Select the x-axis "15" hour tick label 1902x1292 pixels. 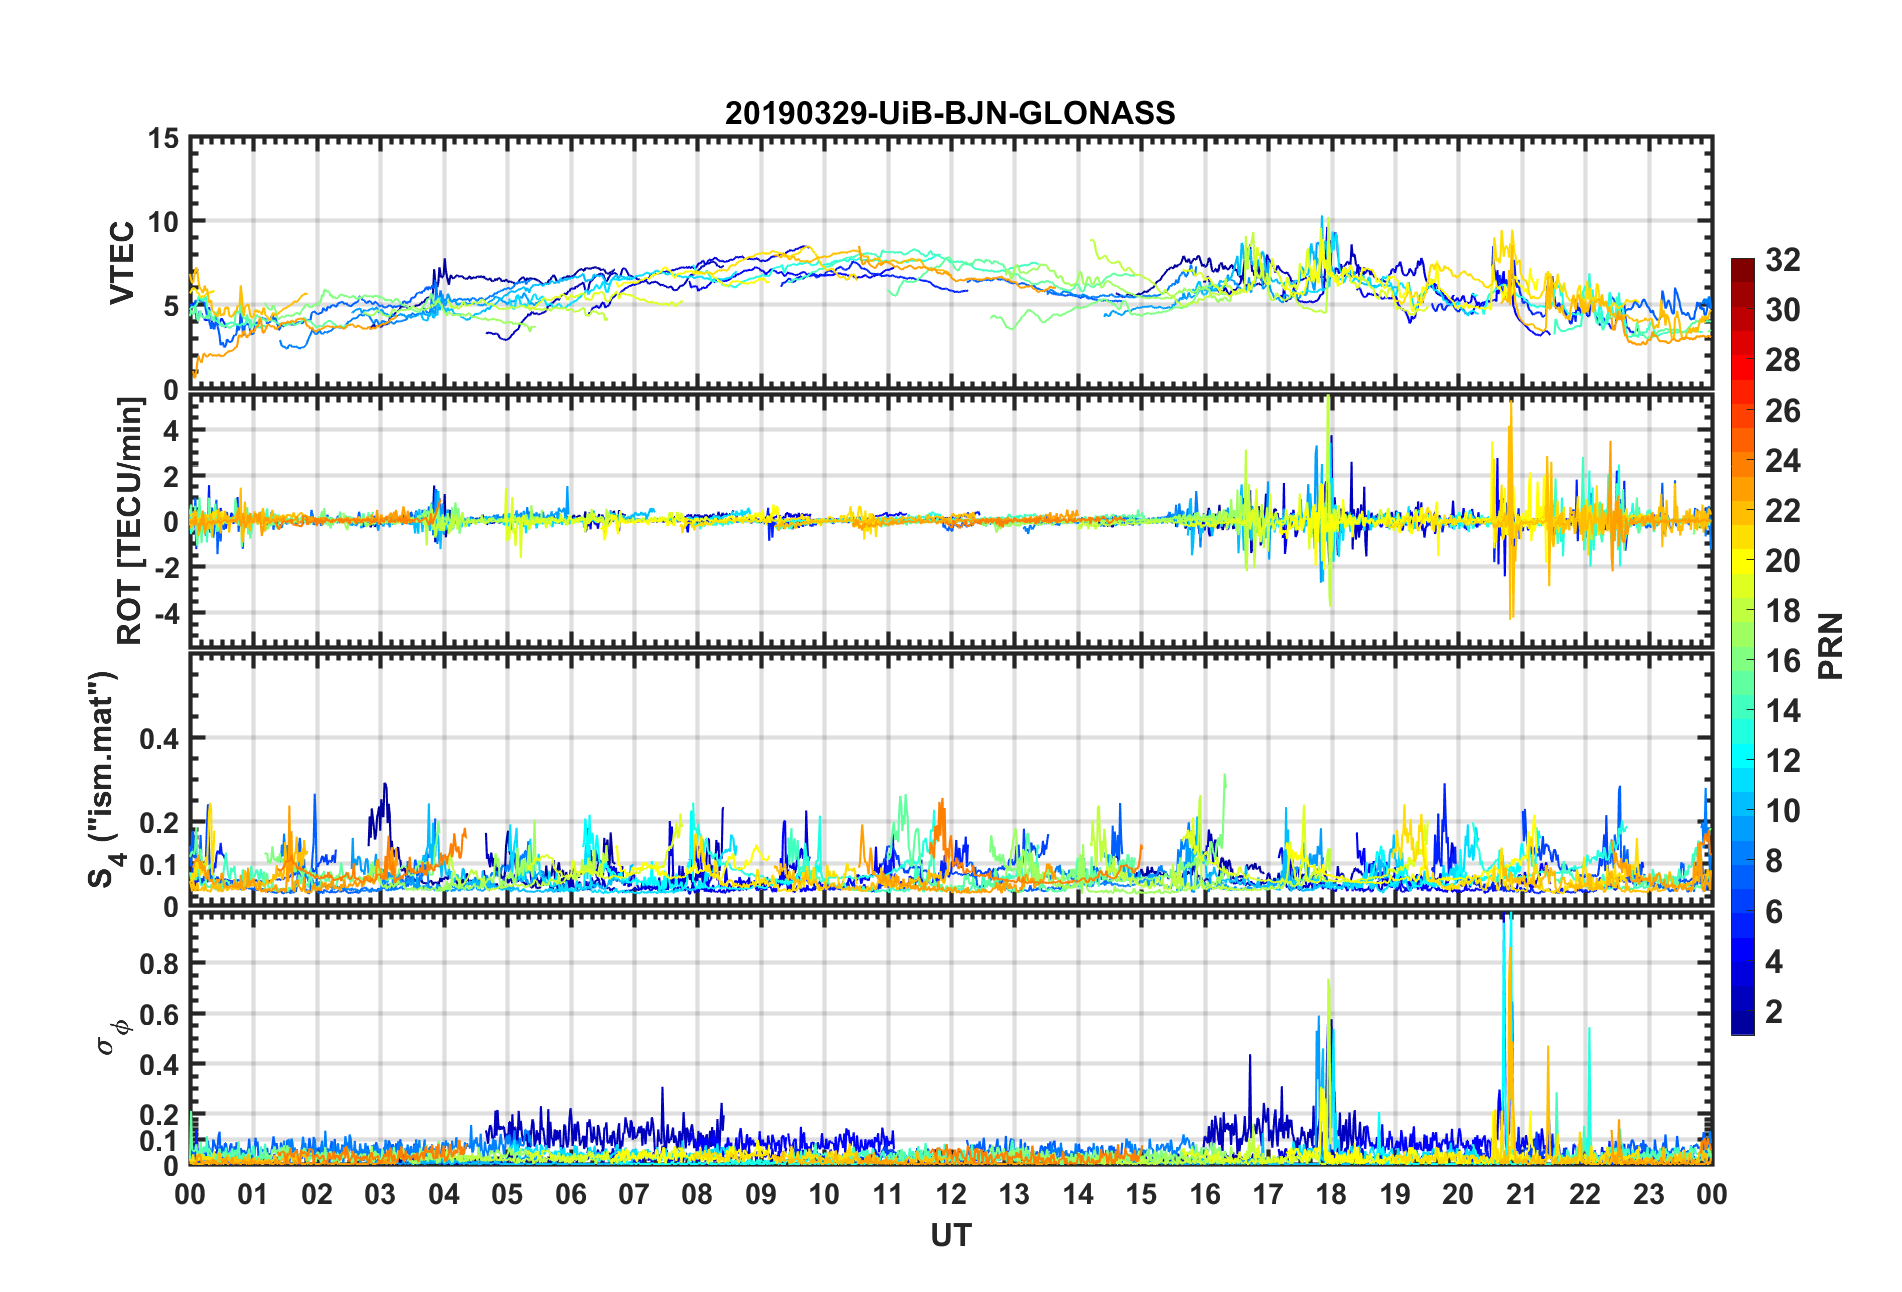(x=1141, y=1194)
